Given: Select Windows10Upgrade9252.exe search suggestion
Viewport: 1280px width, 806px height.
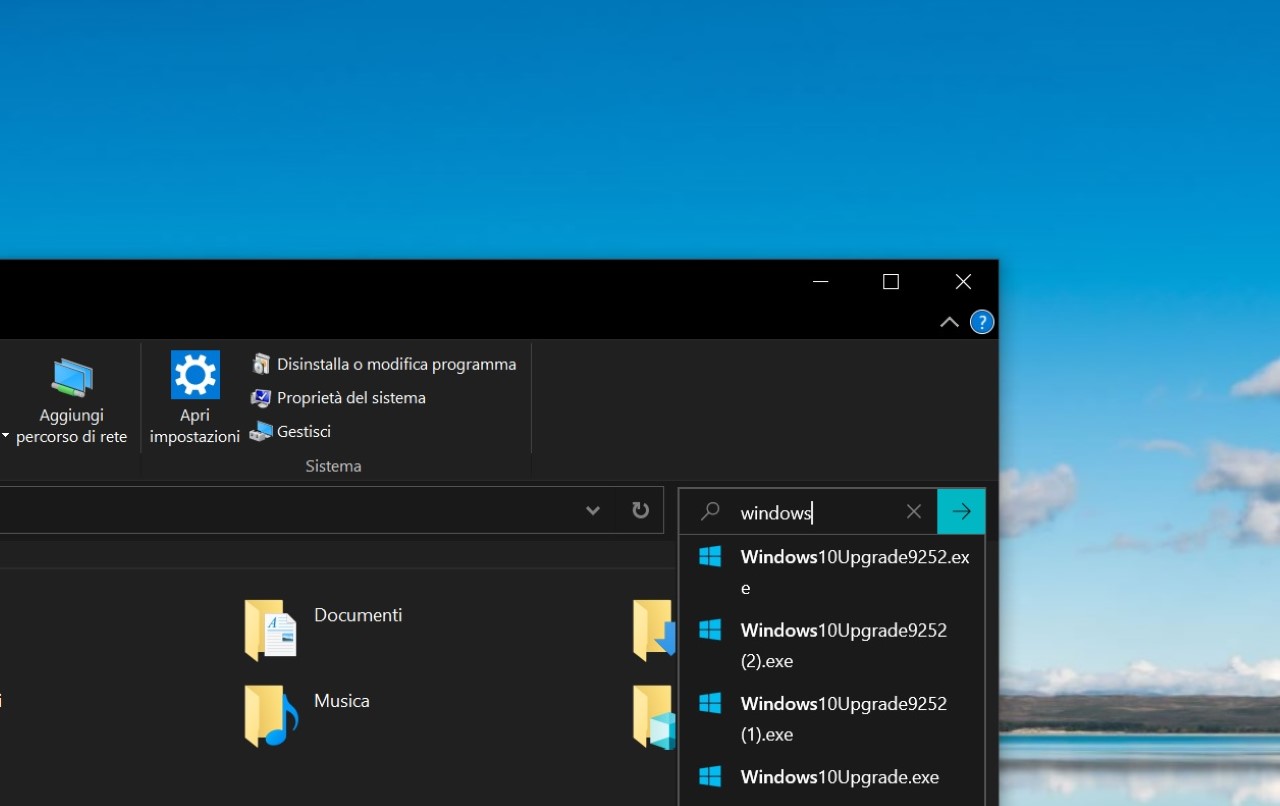Looking at the screenshot, I should point(832,572).
